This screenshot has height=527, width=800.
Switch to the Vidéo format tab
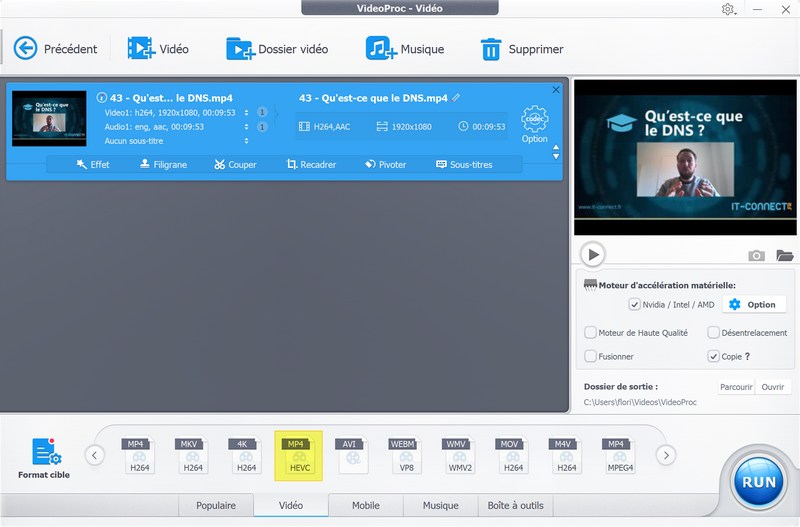pos(291,505)
